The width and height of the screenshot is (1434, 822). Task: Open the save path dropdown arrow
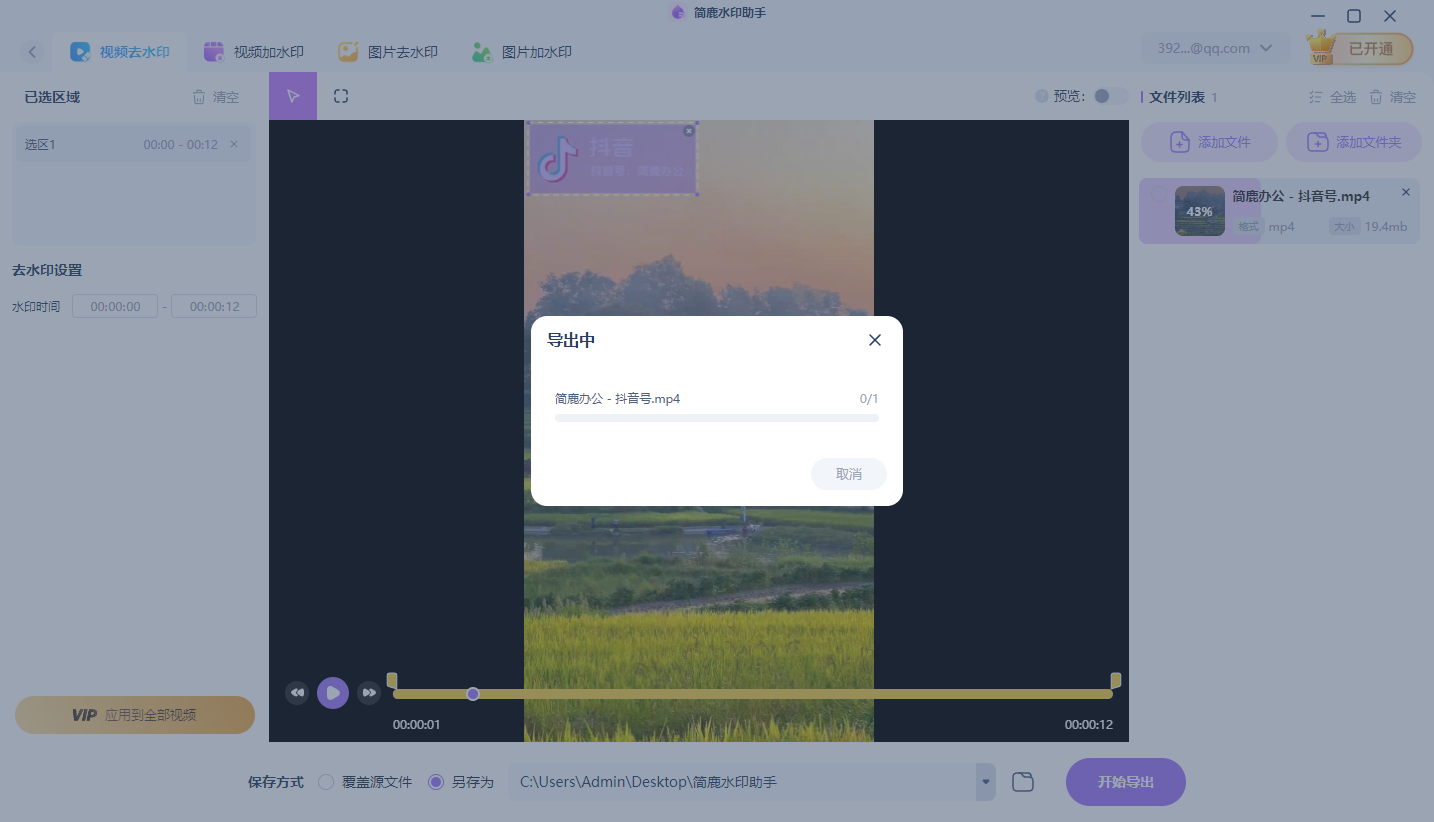984,781
